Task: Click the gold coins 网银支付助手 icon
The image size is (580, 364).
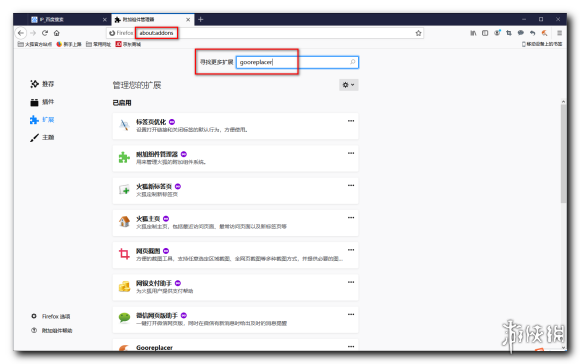Action: (x=124, y=287)
